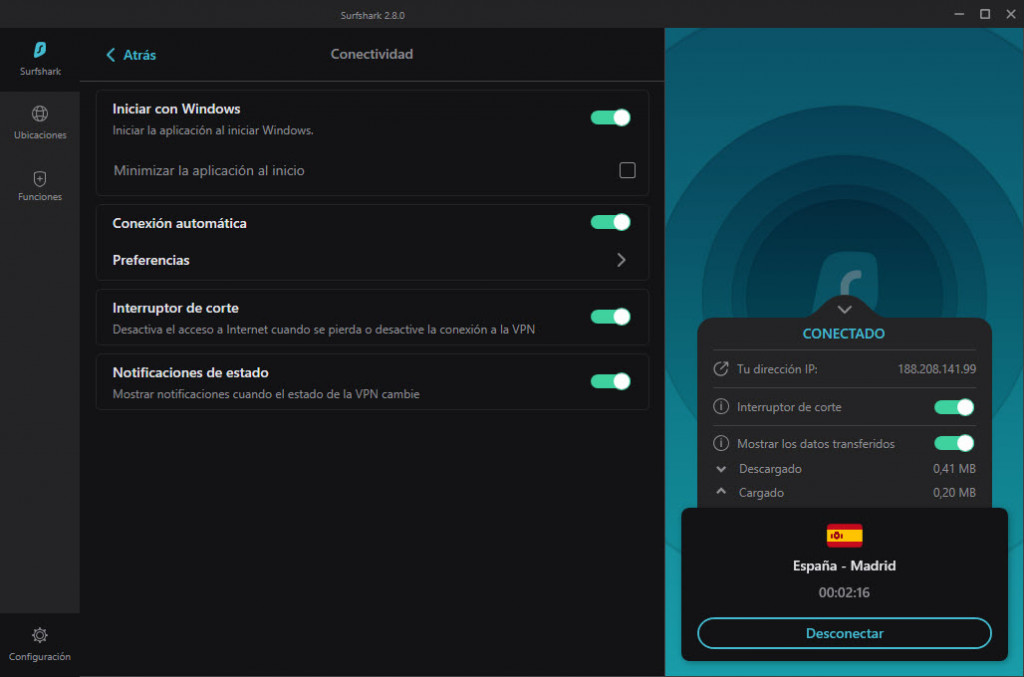1024x677 pixels.
Task: Click the IP address 188.208.141.99
Action: (x=936, y=369)
